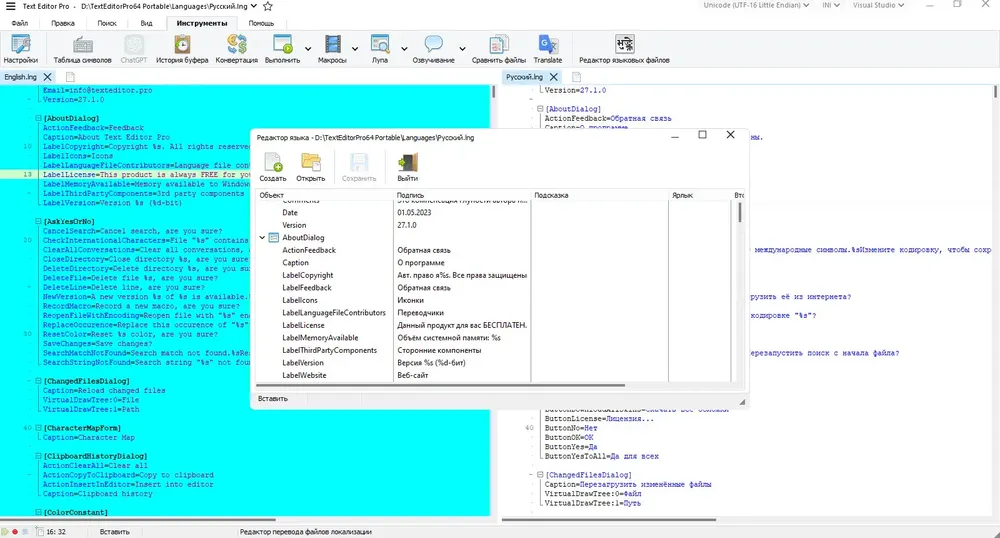Switch to the Вид ribbon tab
The width and height of the screenshot is (1000, 538).
tap(146, 23)
